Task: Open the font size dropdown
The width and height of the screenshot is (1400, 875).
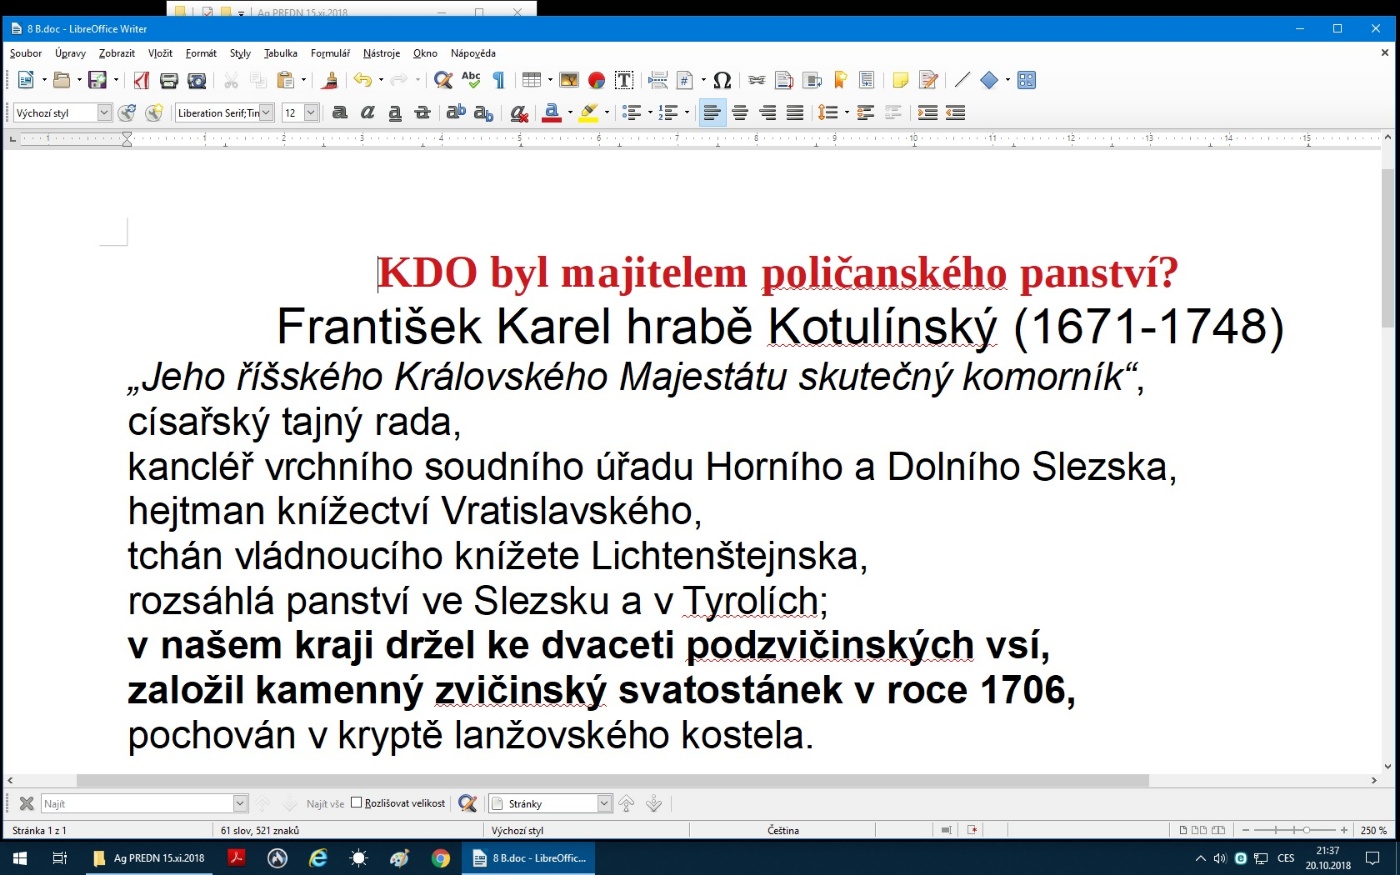Action: [x=311, y=113]
